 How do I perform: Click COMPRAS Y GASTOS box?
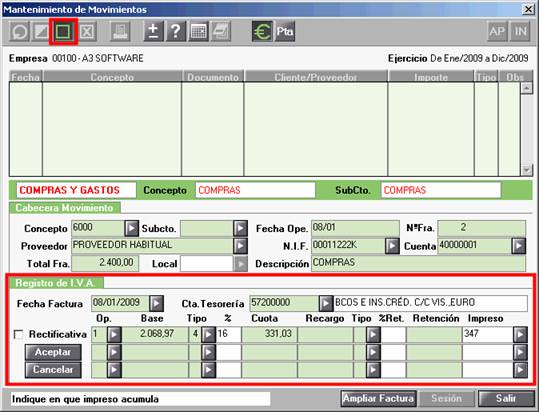pos(76,190)
